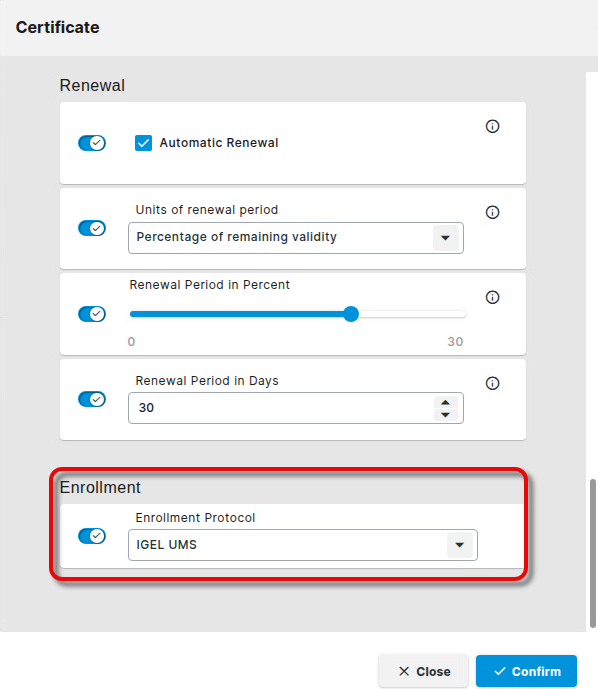598x689 pixels.
Task: Disable the Units of renewal period switch
Action: [92, 228]
